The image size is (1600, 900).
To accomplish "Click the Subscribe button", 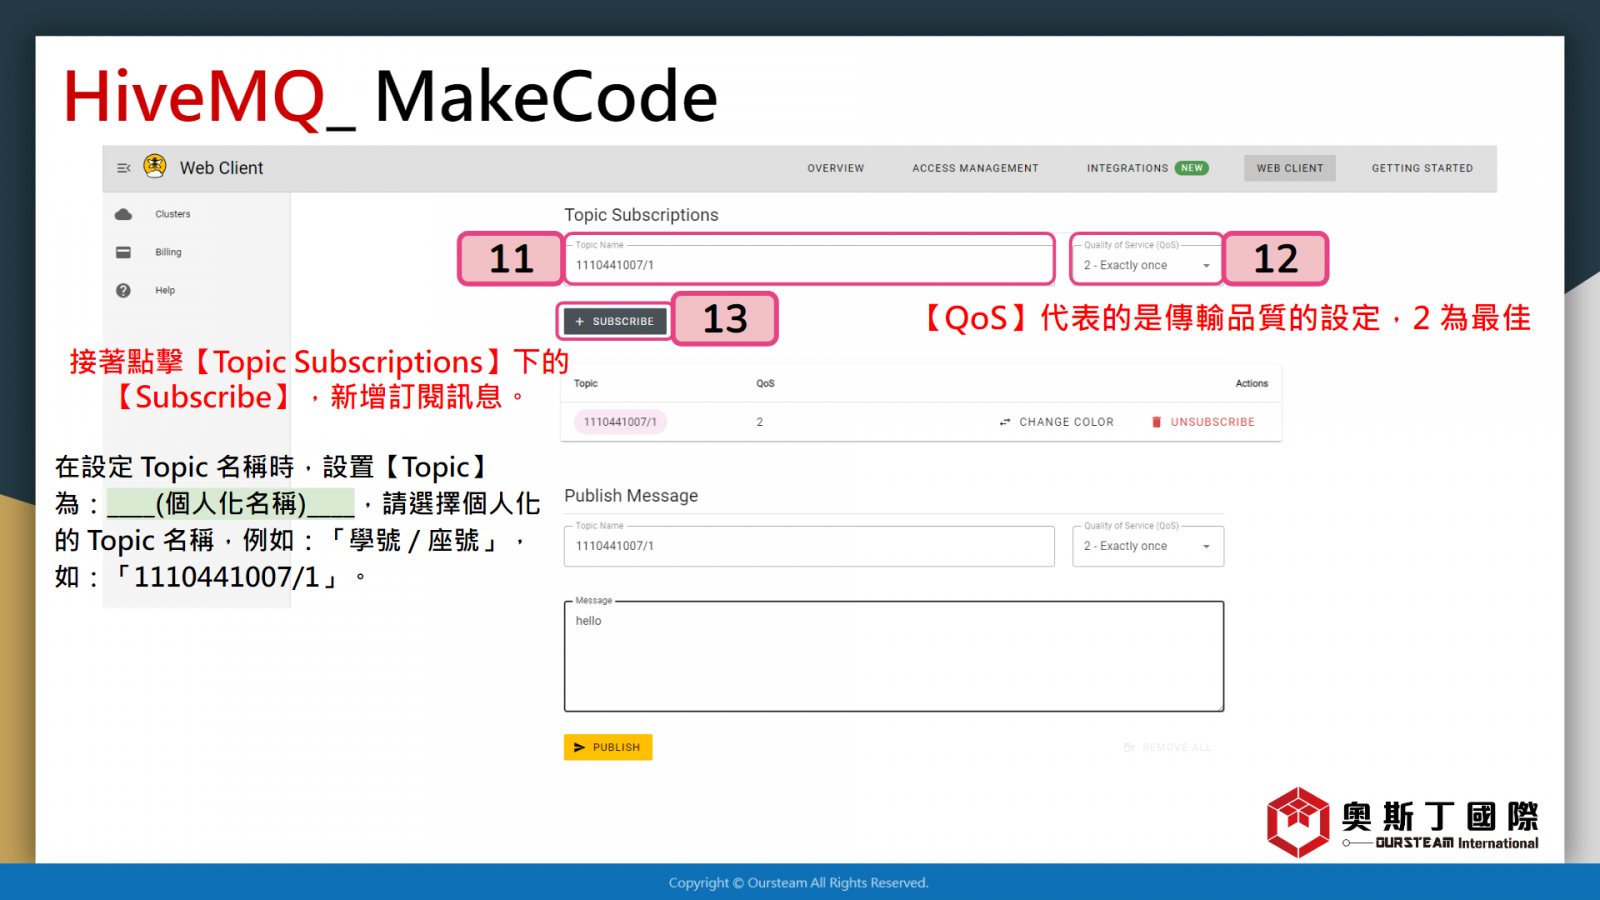I will pos(615,321).
